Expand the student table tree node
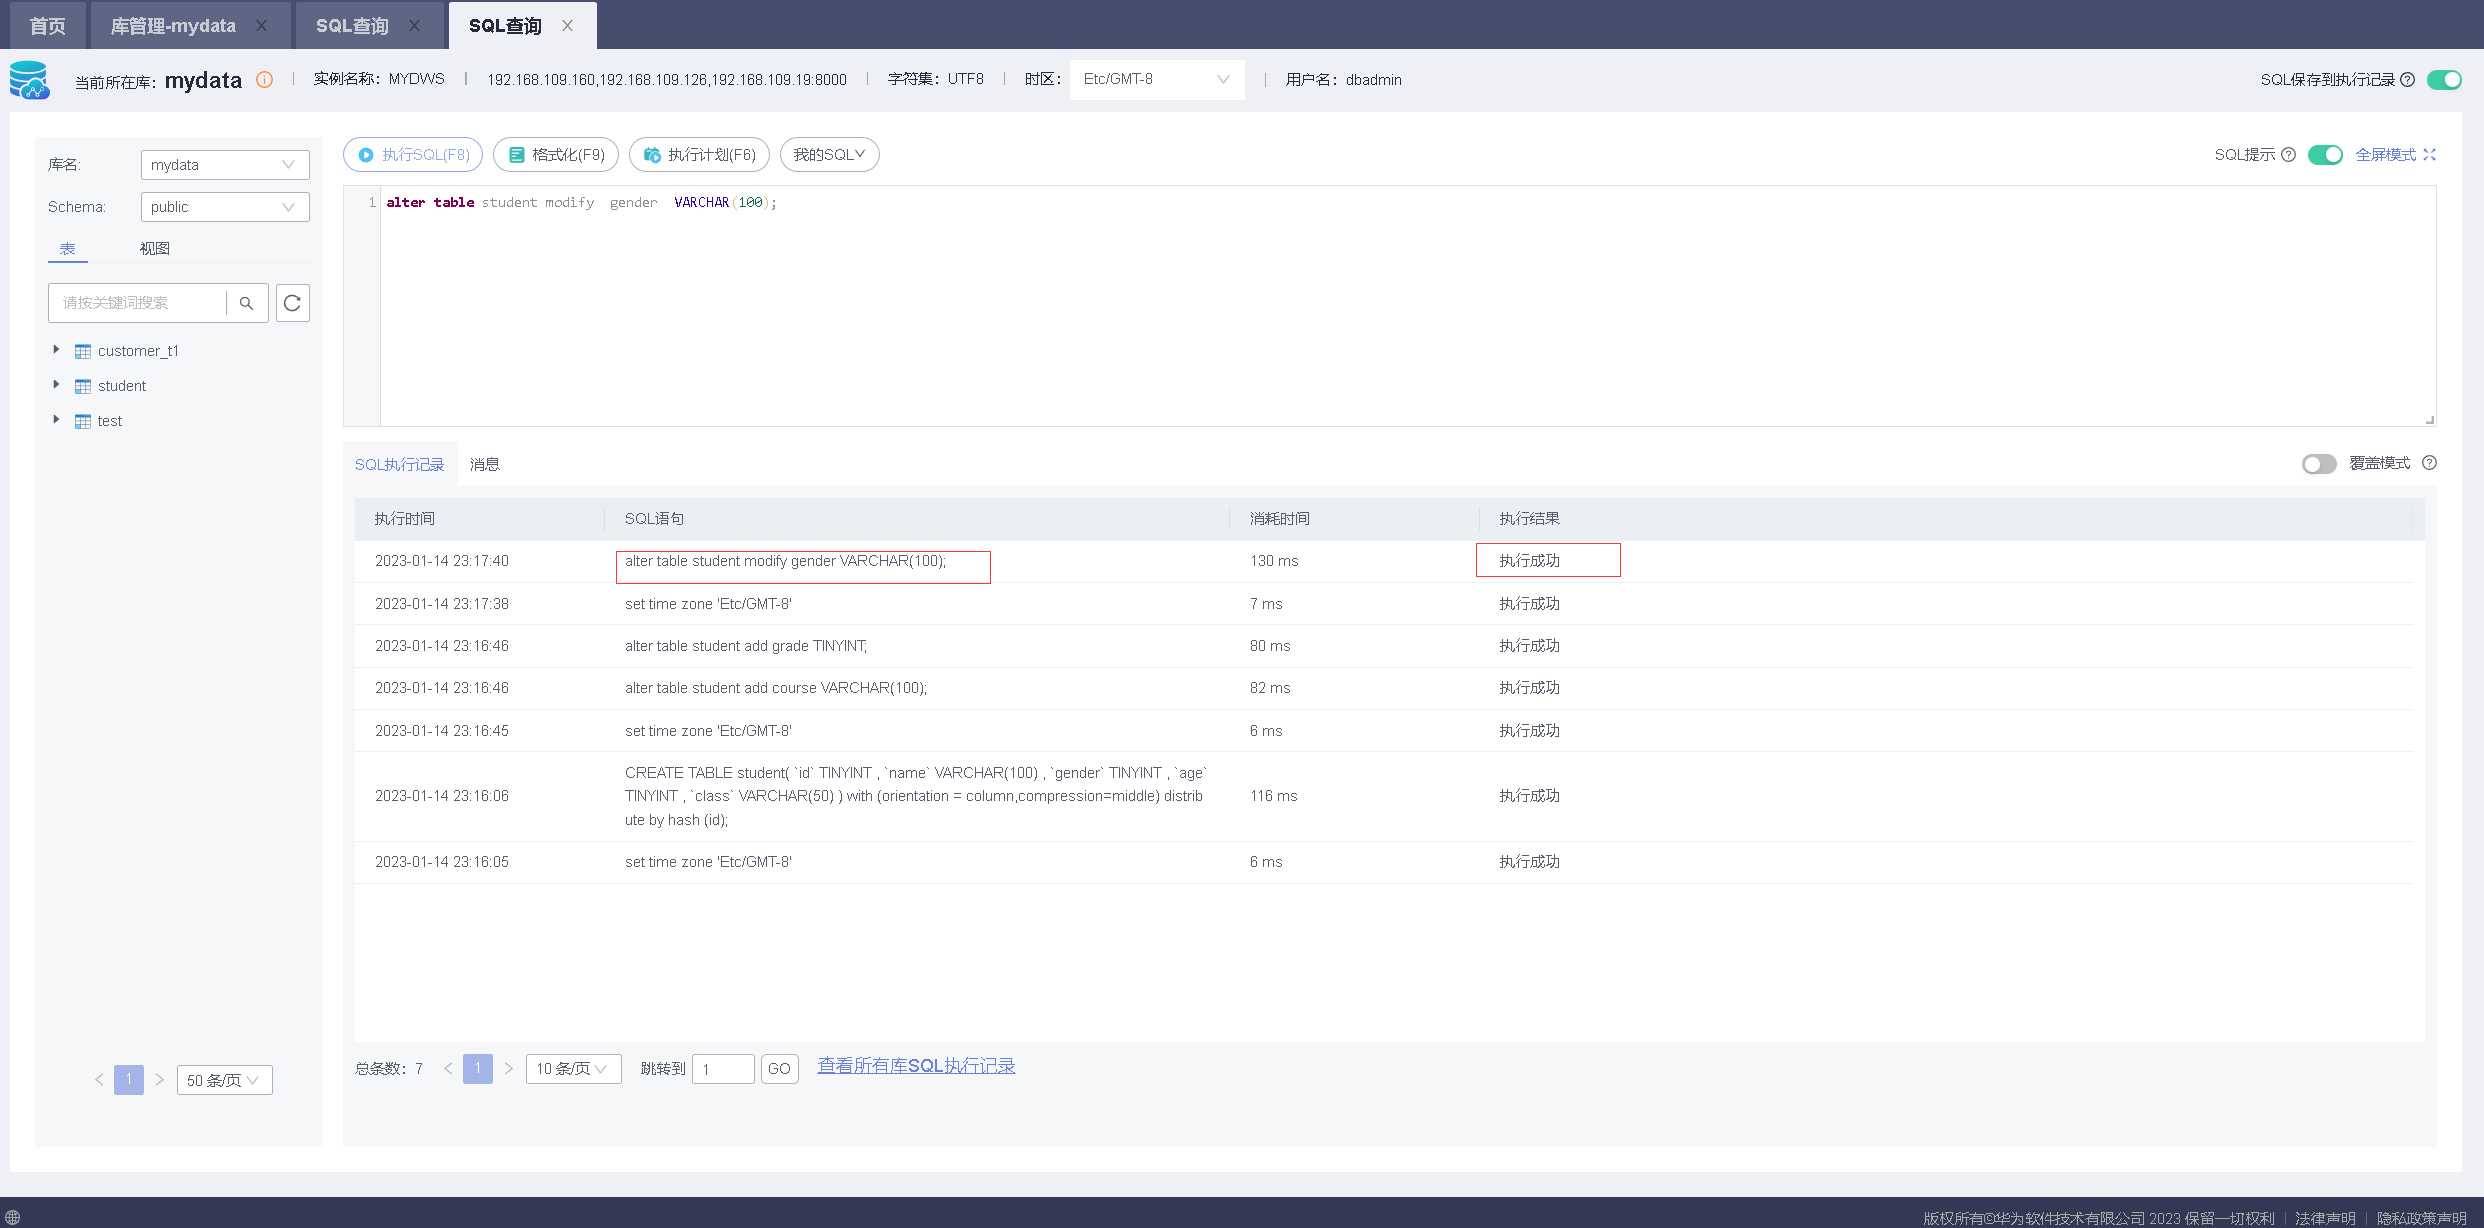2484x1228 pixels. (x=56, y=385)
